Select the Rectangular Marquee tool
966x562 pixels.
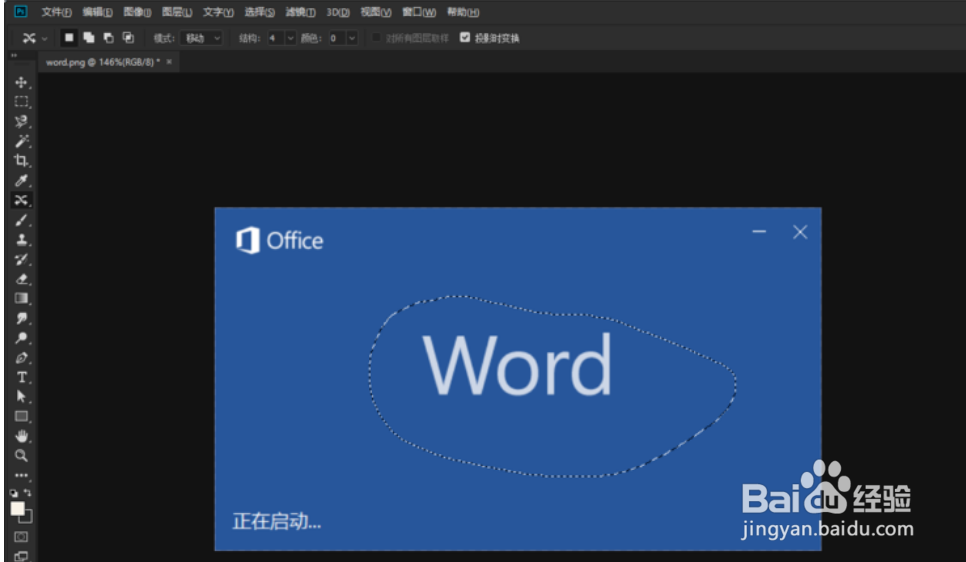tap(22, 102)
